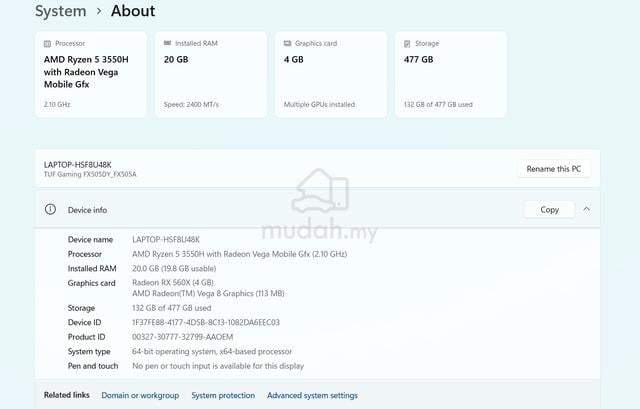Screen dimensions: 640x409
Task: Click the 2.10 GHz text in Processor card
Action: pyautogui.click(x=57, y=104)
